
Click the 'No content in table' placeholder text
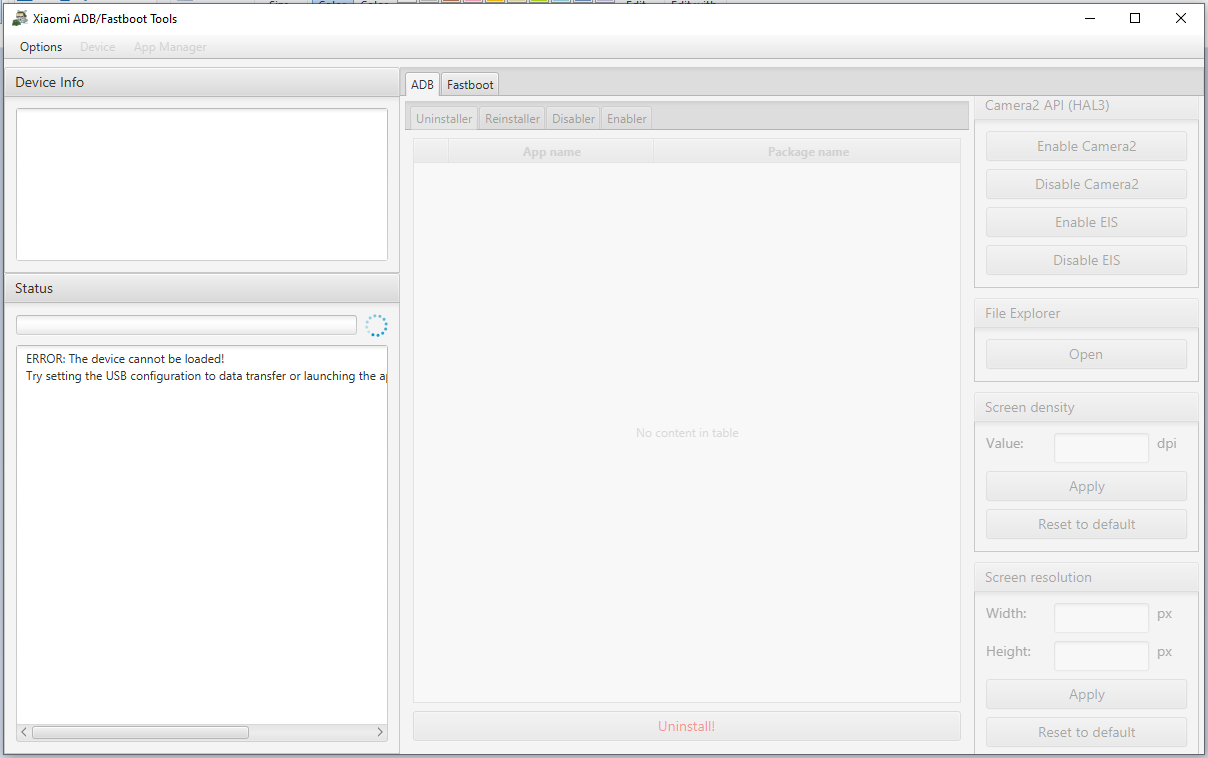click(687, 433)
